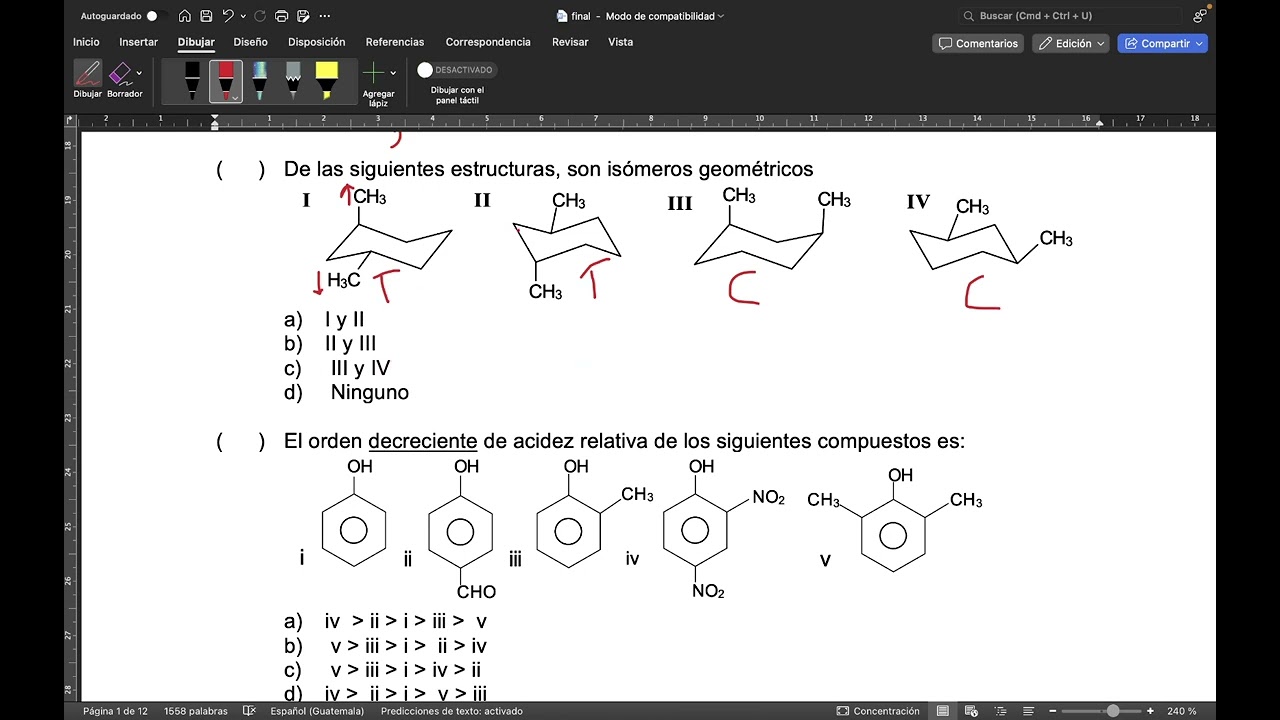Open the document title dropdown chevron
This screenshot has width=1280, height=720.
(721, 16)
